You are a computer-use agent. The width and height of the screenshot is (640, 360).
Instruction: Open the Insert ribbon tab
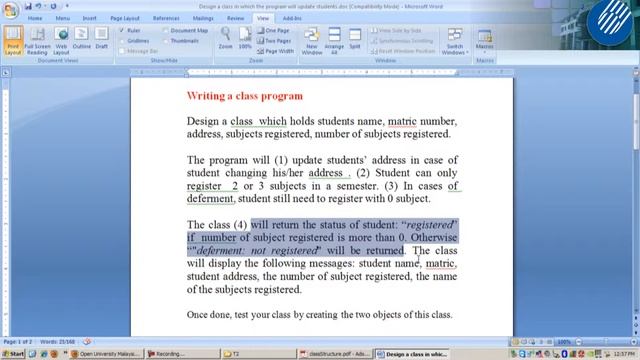pos(89,18)
